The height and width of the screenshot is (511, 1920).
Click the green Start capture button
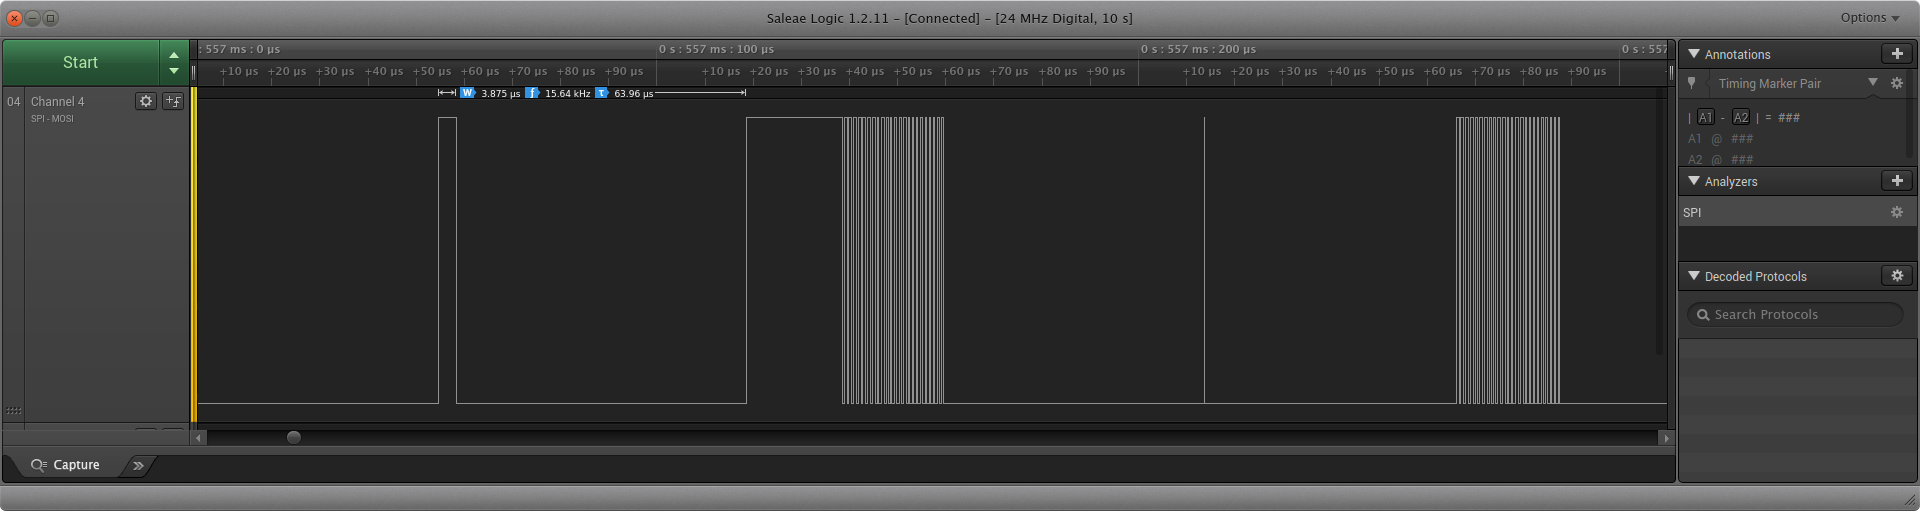(x=80, y=62)
